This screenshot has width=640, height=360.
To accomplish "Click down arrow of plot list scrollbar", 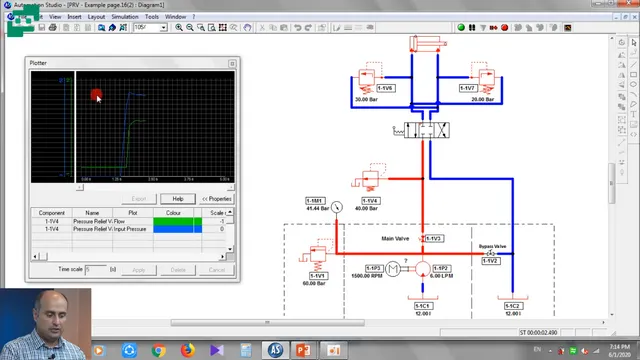I will pyautogui.click(x=230, y=249).
